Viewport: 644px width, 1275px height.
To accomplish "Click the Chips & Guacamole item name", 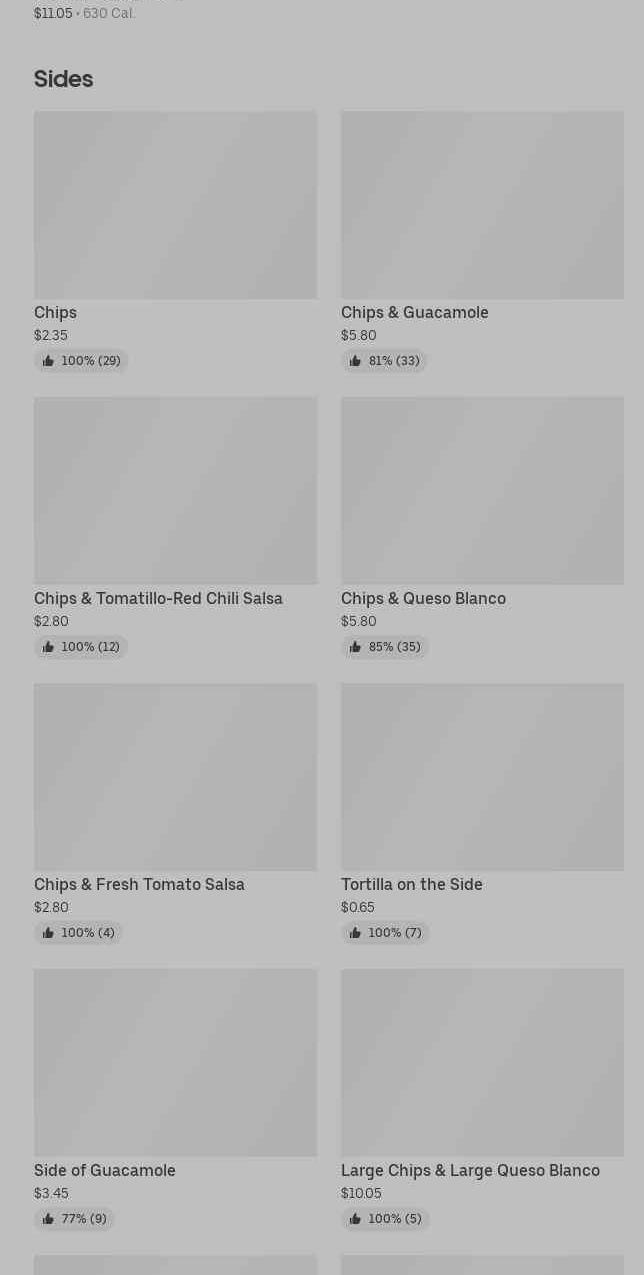I will point(414,312).
